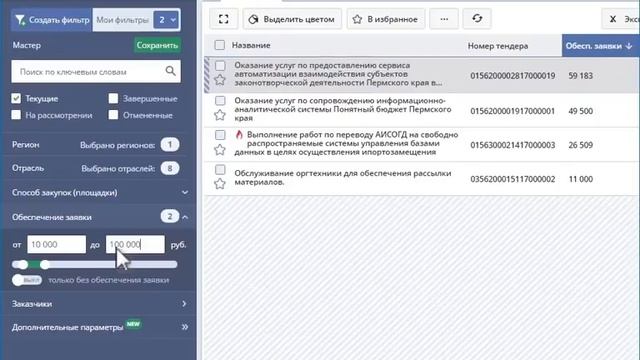The image size is (640, 360).
Task: Click the value 49 500
Action: 580,111
